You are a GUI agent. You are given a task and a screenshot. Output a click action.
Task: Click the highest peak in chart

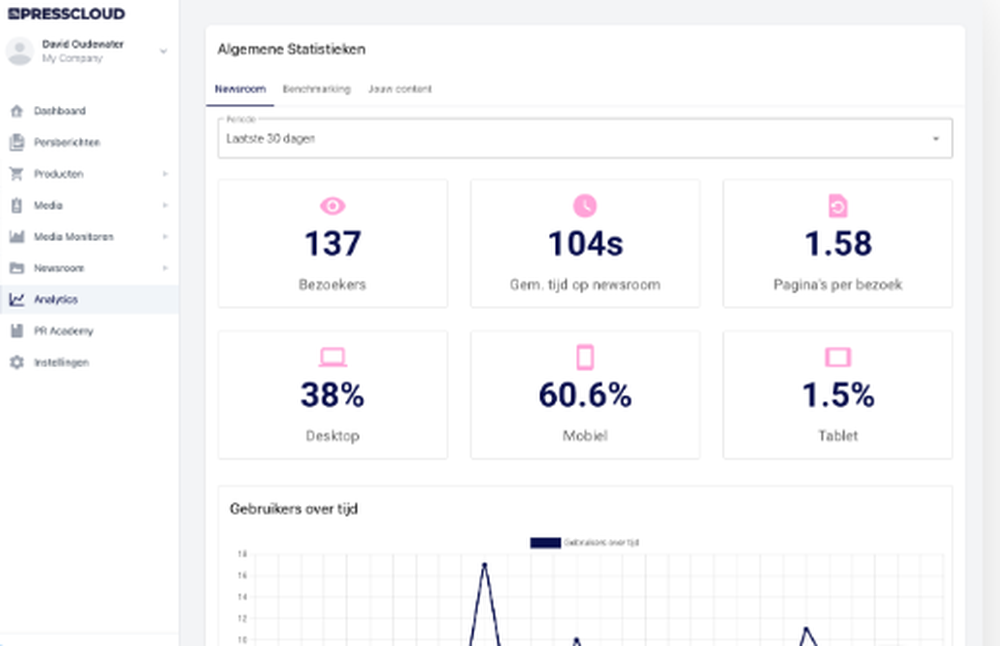485,564
